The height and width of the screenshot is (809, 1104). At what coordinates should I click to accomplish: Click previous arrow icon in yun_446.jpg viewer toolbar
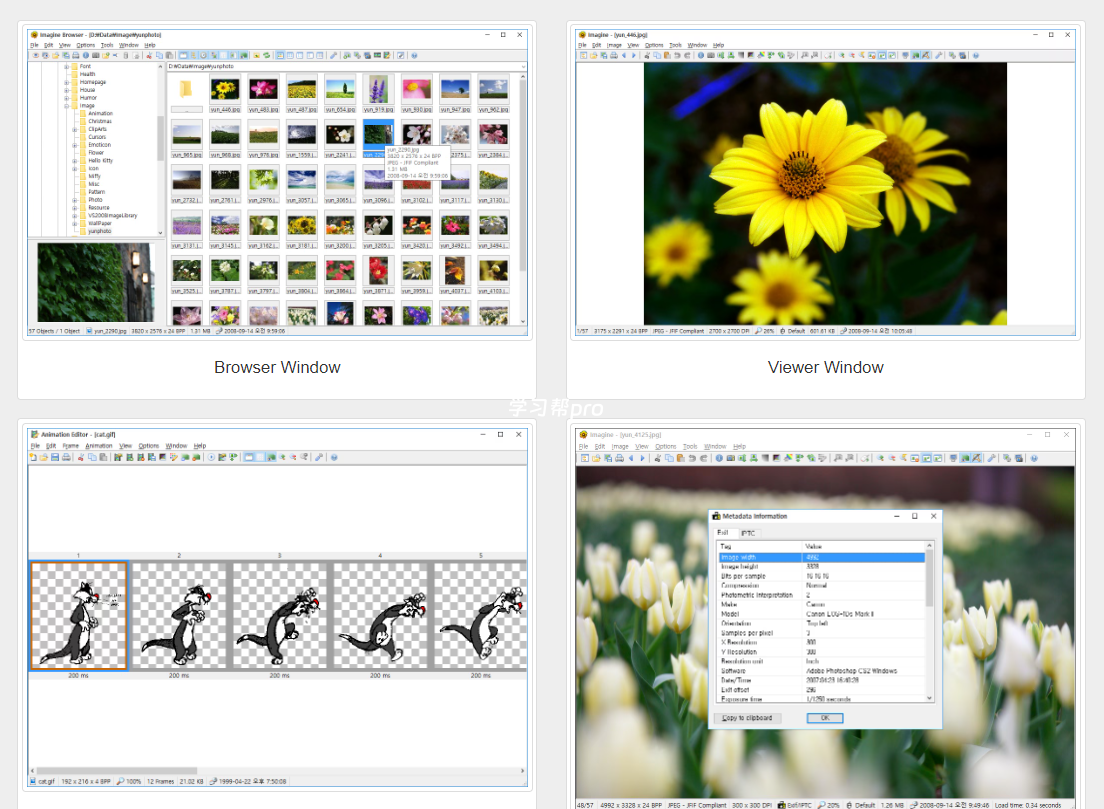coord(624,55)
